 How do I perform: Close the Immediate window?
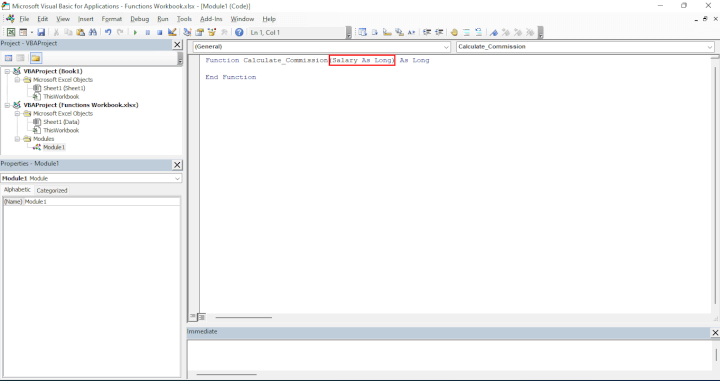click(x=715, y=332)
